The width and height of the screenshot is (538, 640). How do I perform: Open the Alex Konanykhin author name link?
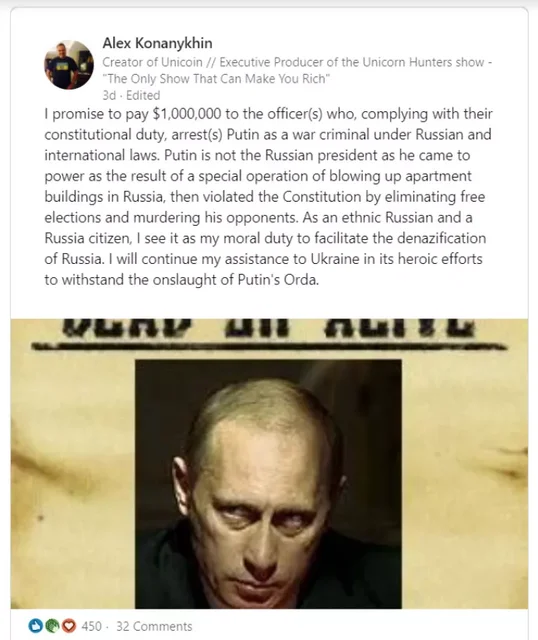(157, 43)
